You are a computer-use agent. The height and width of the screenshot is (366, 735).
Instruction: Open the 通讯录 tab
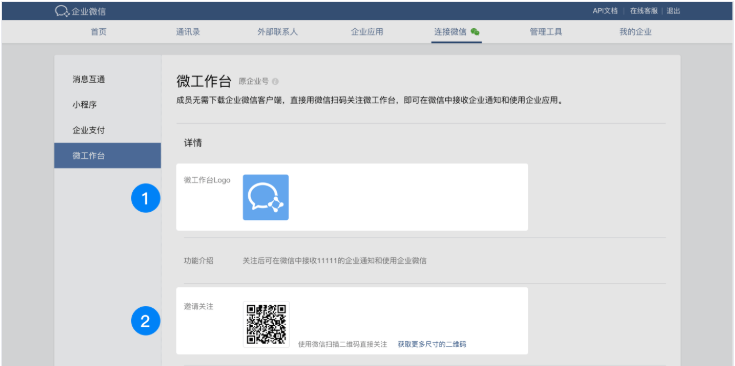188,32
